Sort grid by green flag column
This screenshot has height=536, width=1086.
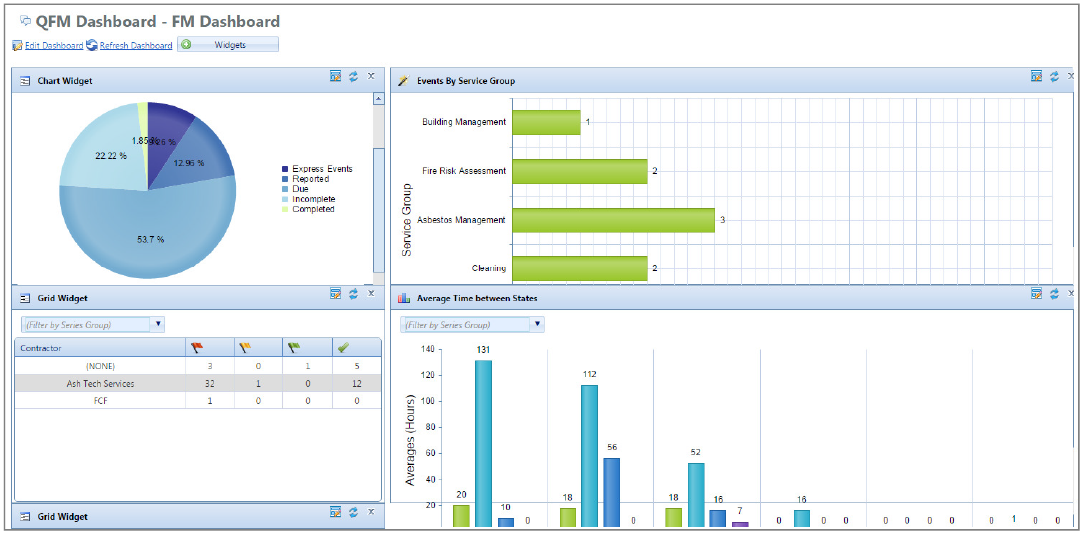pyautogui.click(x=307, y=348)
